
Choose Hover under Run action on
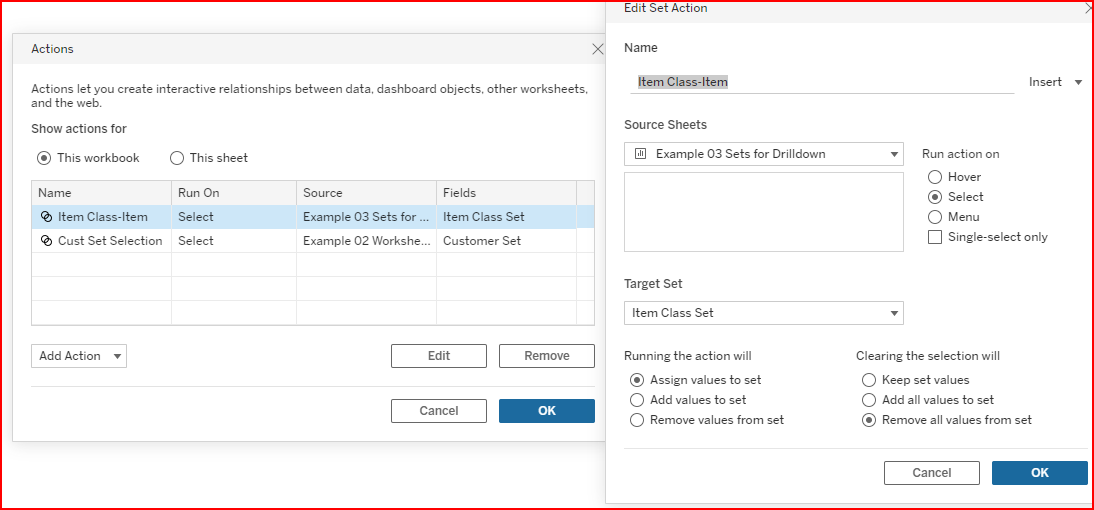click(x=935, y=177)
